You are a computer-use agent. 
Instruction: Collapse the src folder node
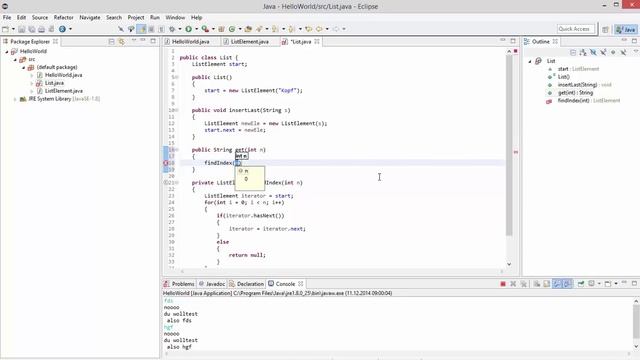[x=15, y=60]
